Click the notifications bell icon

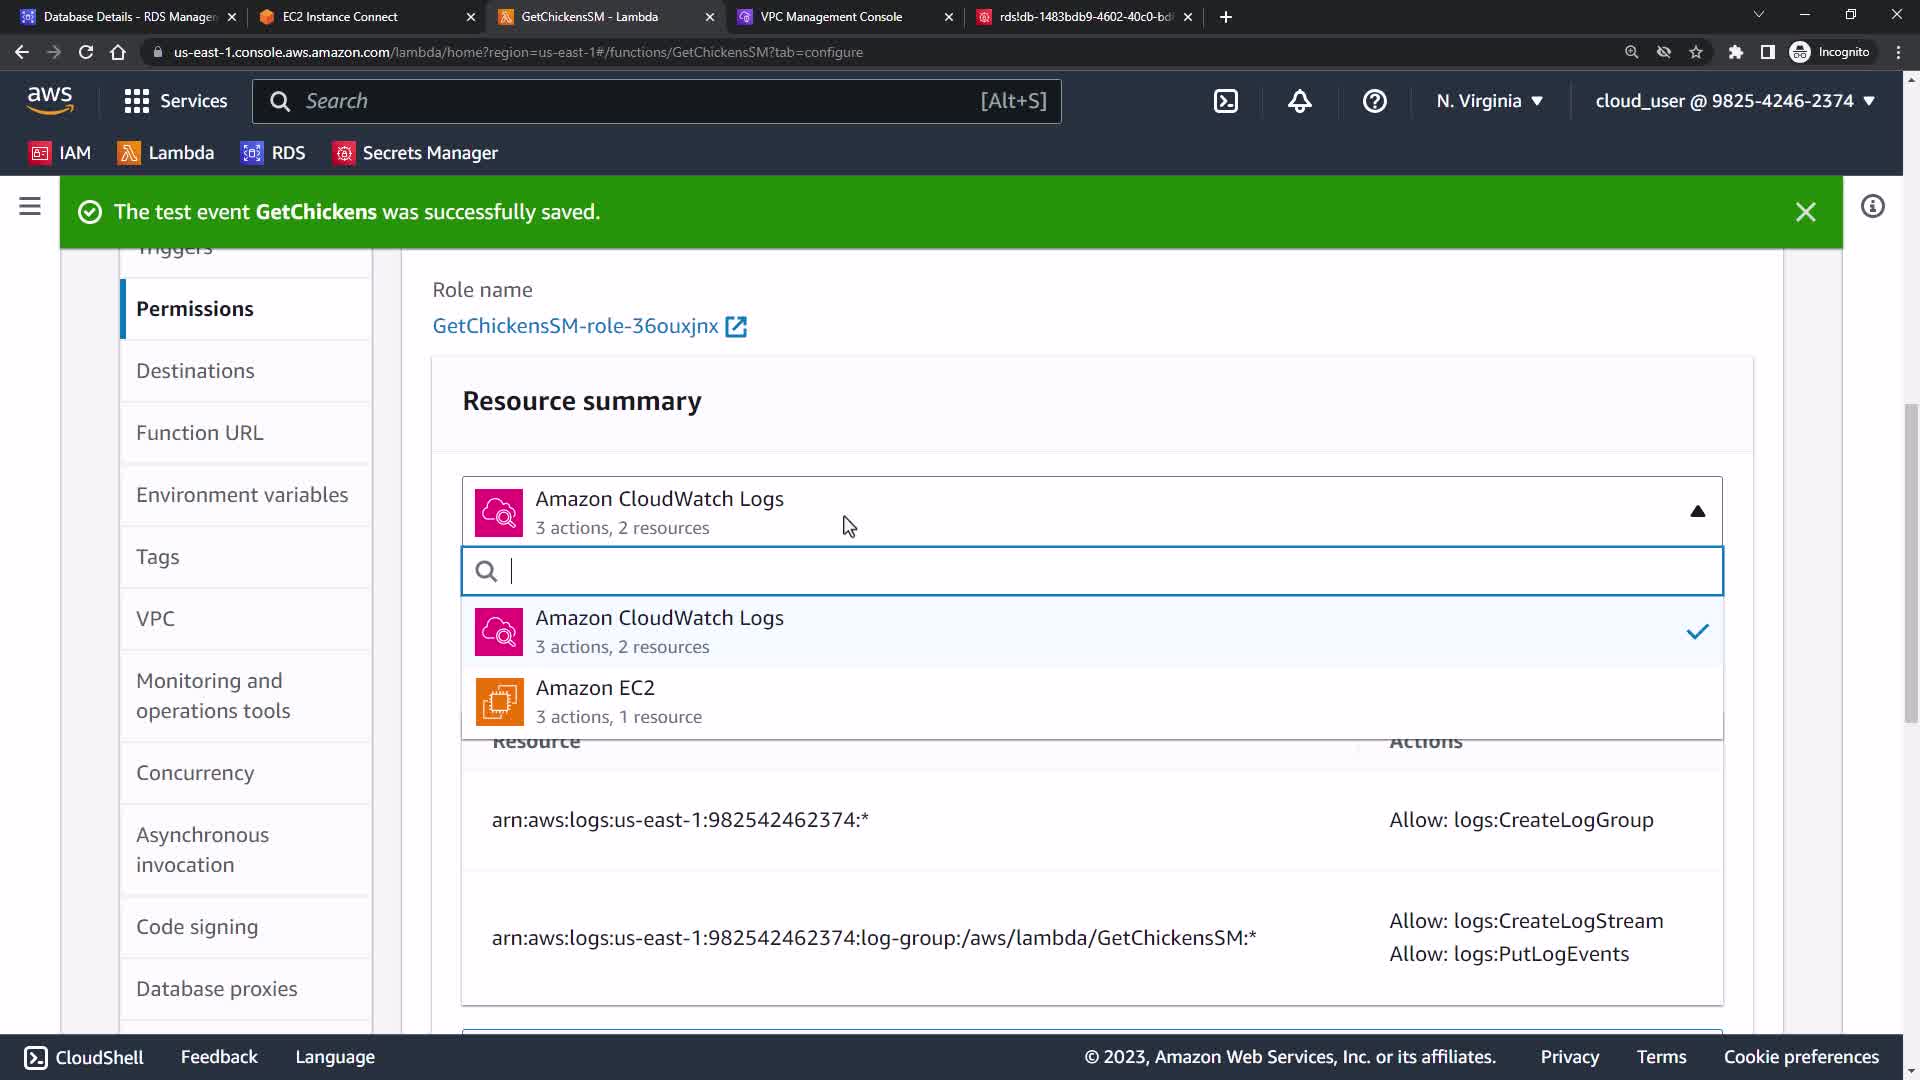tap(1299, 101)
